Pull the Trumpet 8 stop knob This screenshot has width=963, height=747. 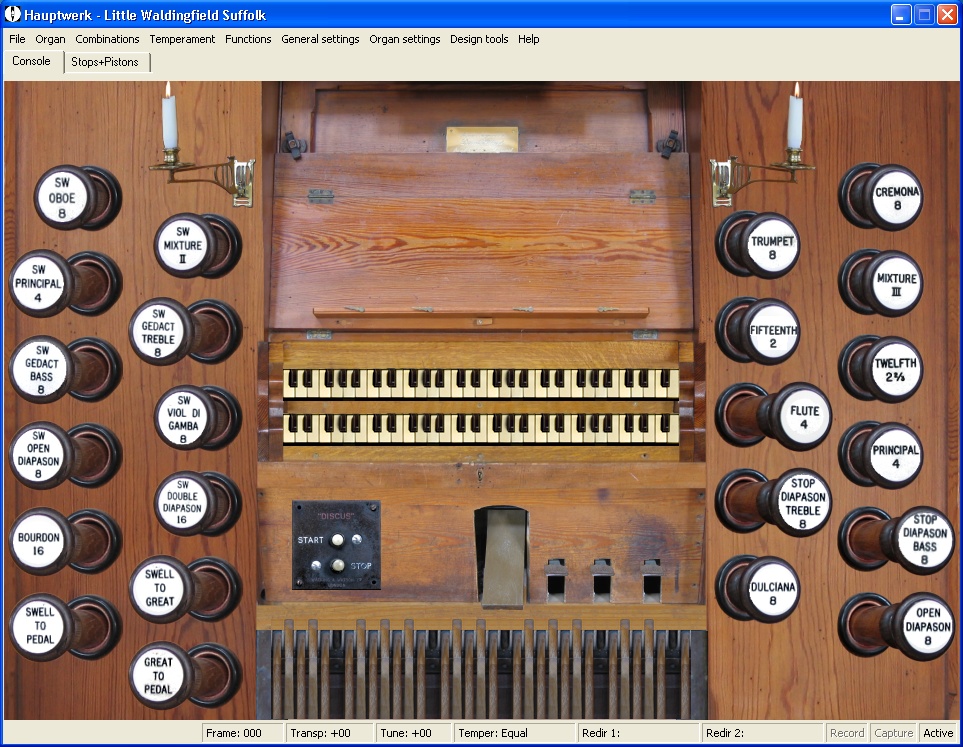(772, 247)
